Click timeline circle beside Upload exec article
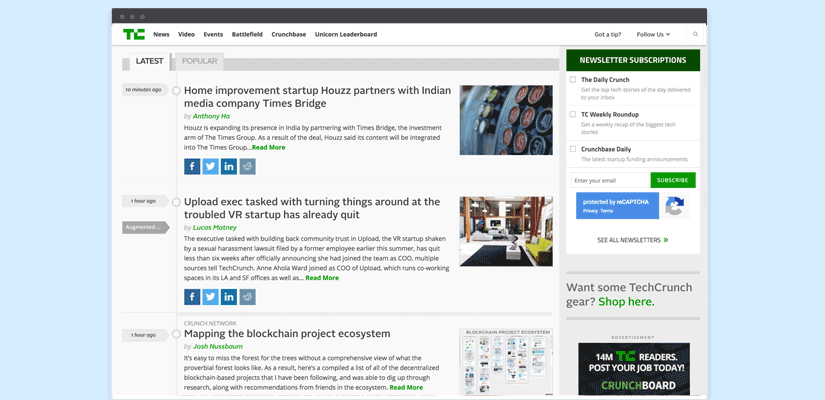The width and height of the screenshot is (825, 400). click(176, 202)
